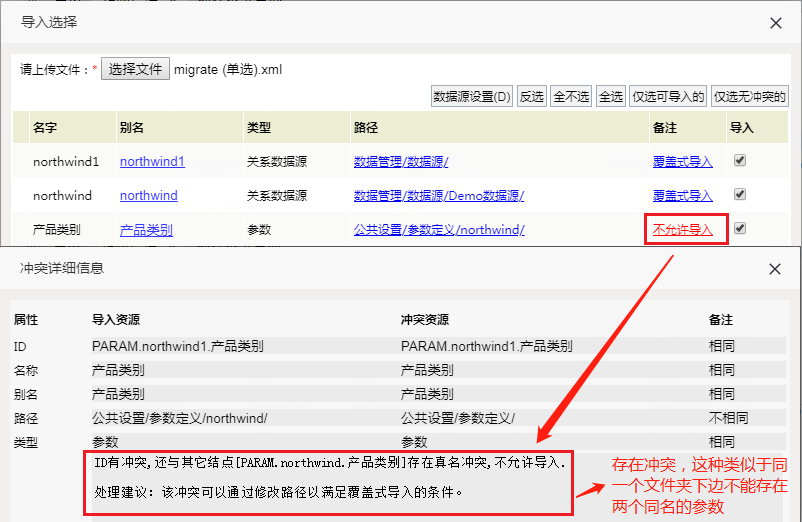Image resolution: width=802 pixels, height=522 pixels.
Task: Click conflict path 公共设置/参数定义/ value
Action: (458, 418)
